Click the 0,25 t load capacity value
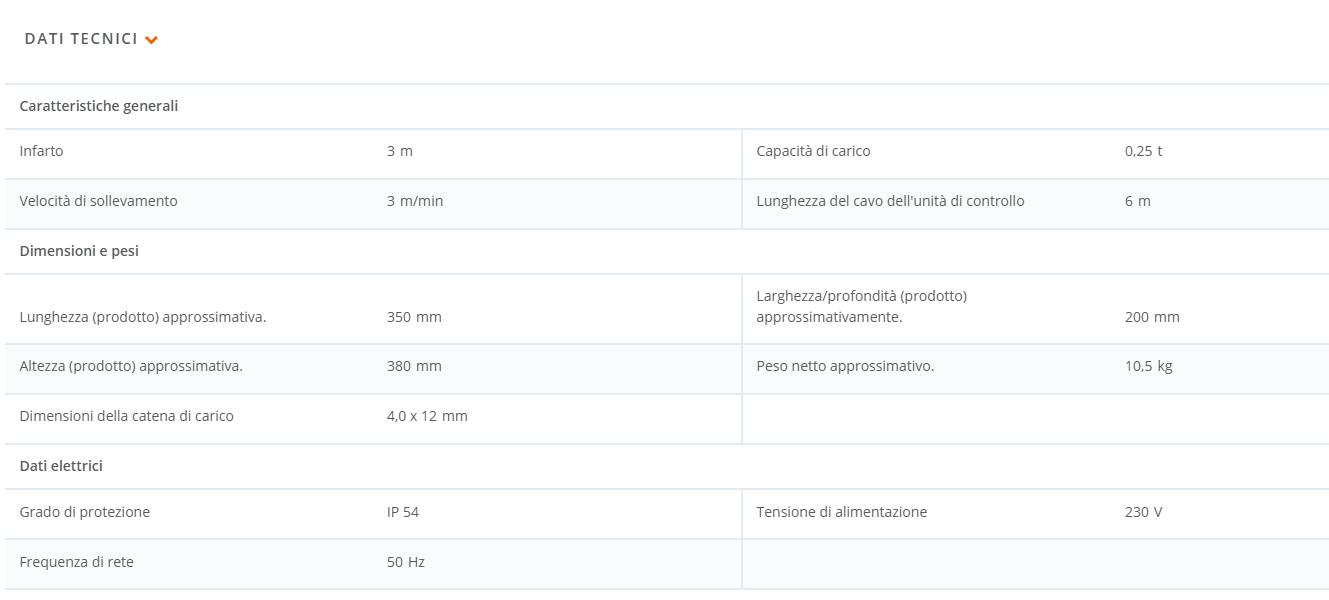 point(1143,151)
